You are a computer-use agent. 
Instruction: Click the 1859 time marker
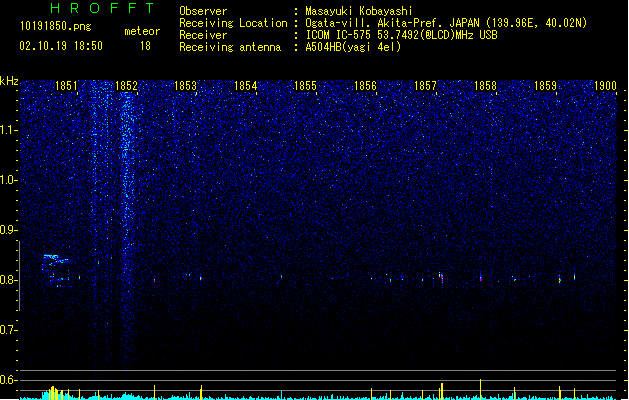[x=546, y=86]
